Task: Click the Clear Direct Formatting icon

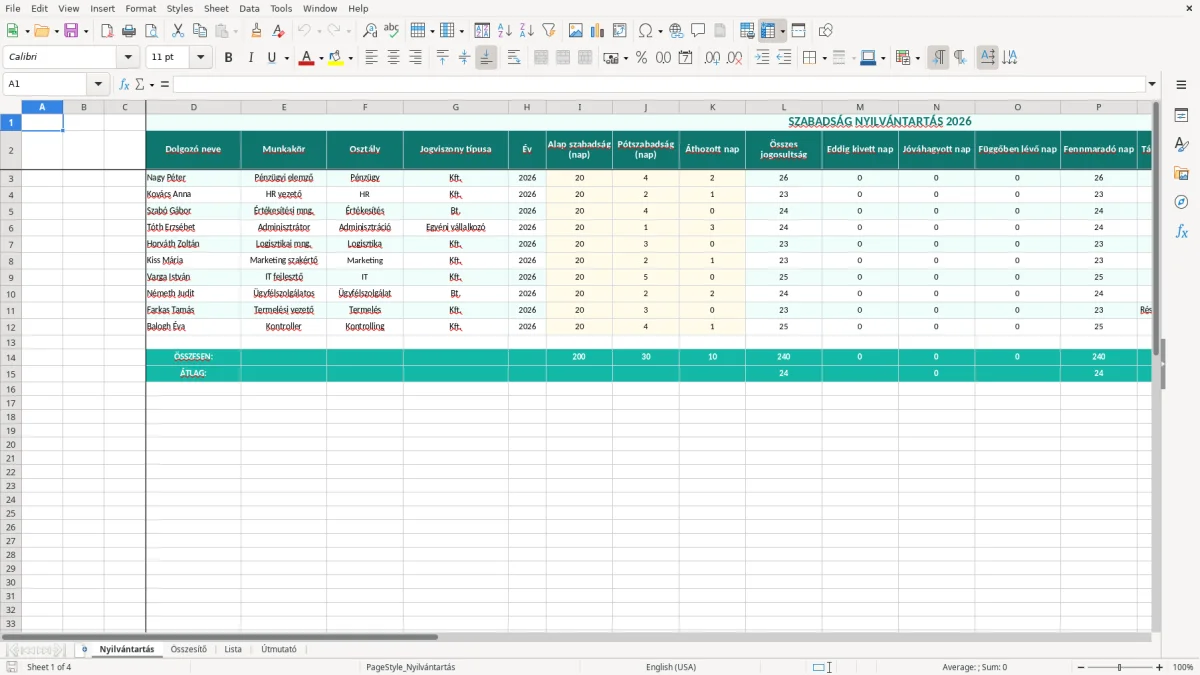Action: pos(279,31)
